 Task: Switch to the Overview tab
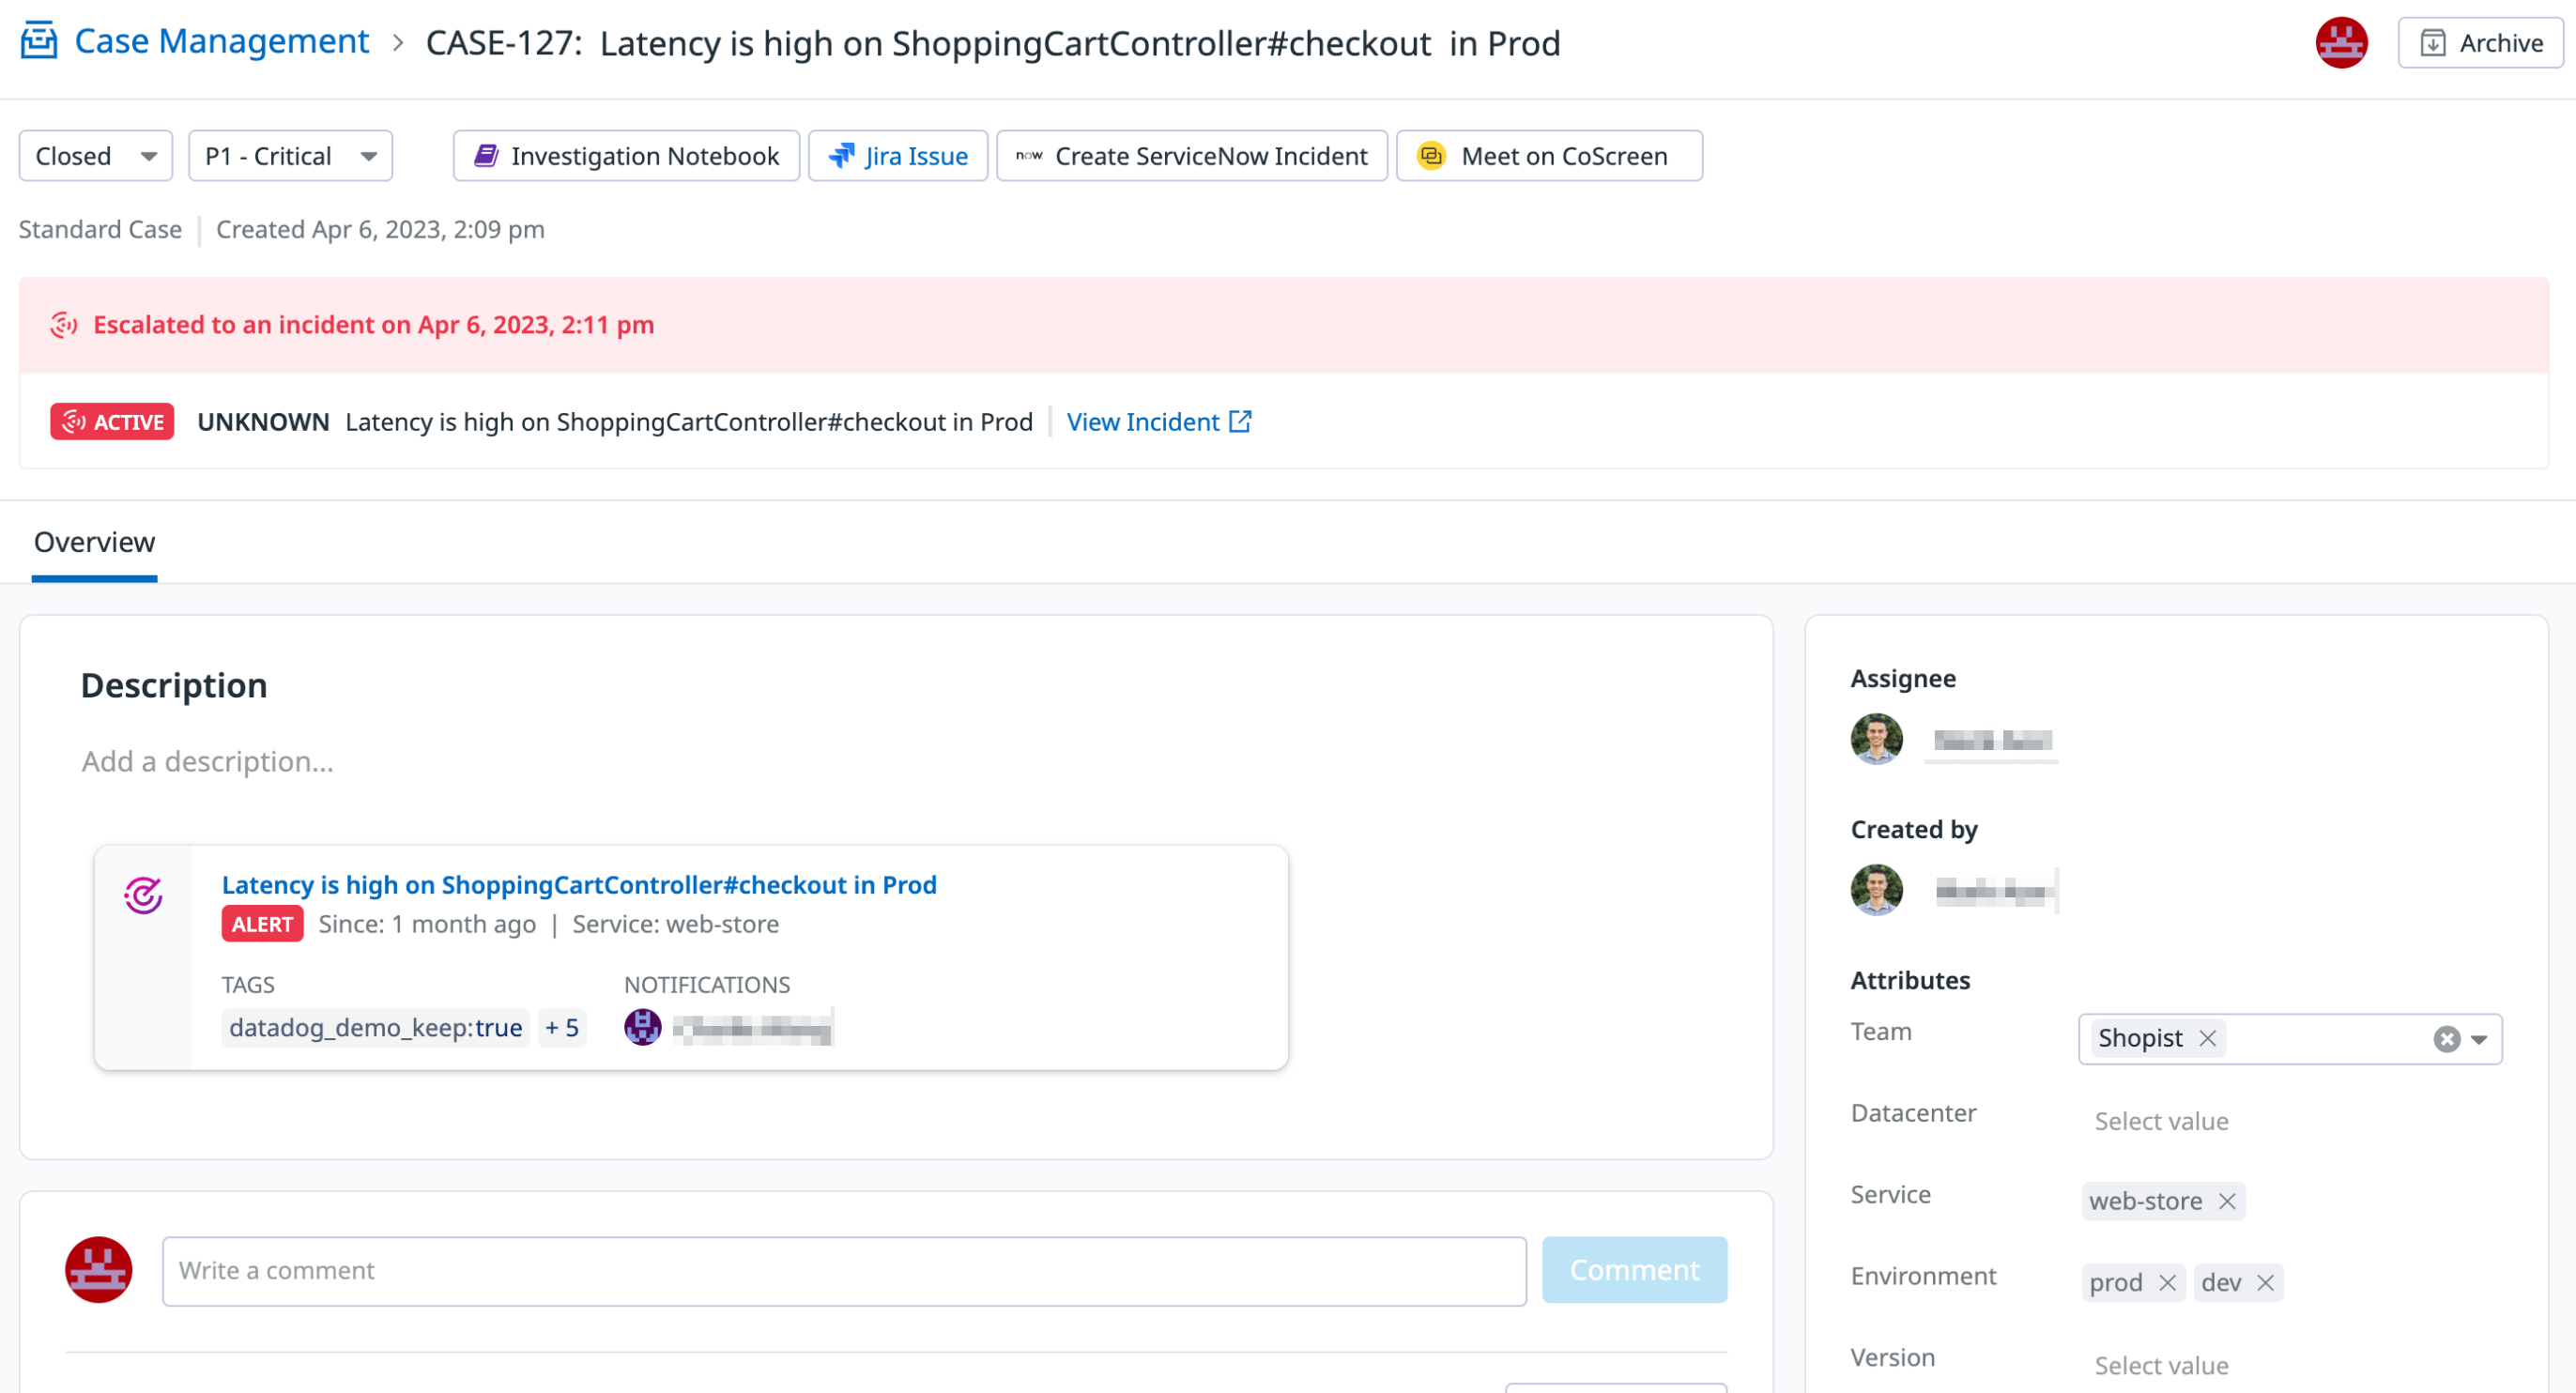[94, 542]
